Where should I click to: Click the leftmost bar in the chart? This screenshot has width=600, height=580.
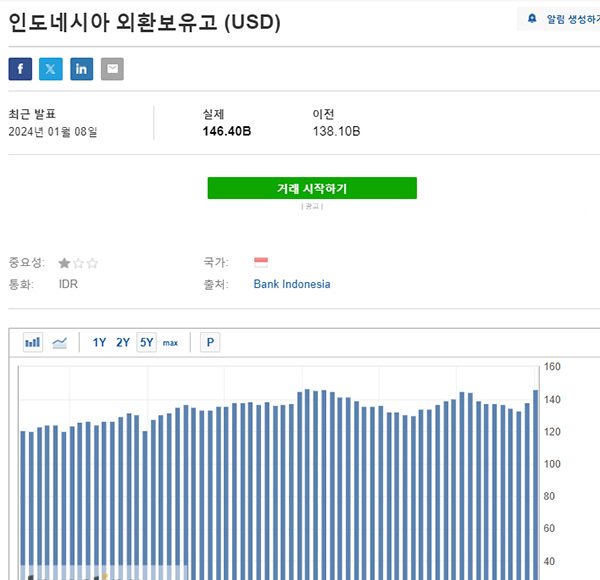pyautogui.click(x=23, y=500)
